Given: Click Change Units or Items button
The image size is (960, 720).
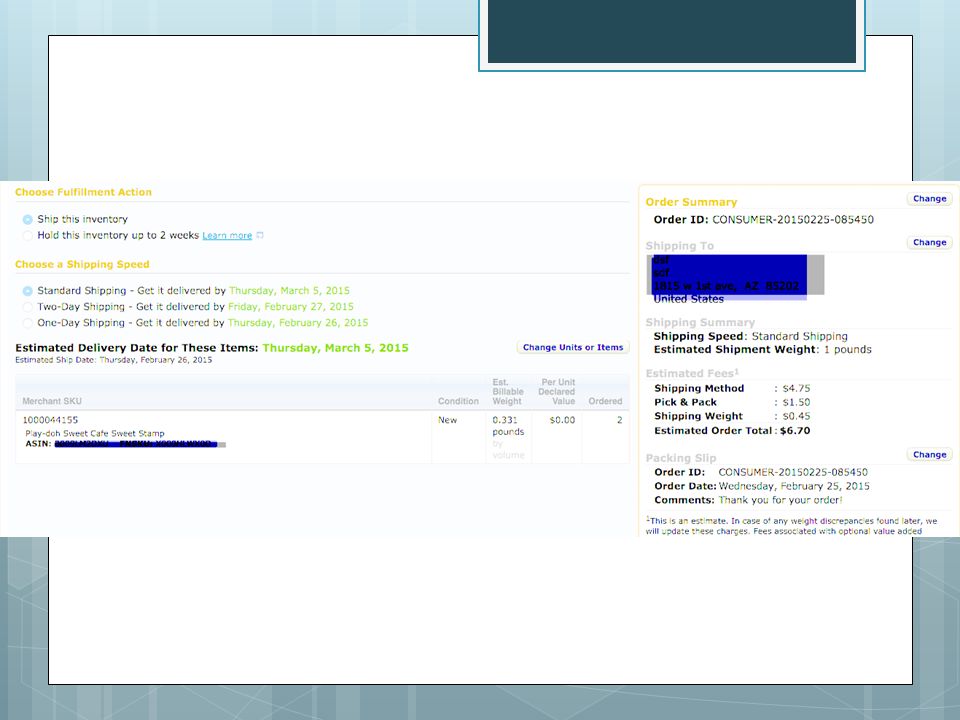Looking at the screenshot, I should point(573,347).
